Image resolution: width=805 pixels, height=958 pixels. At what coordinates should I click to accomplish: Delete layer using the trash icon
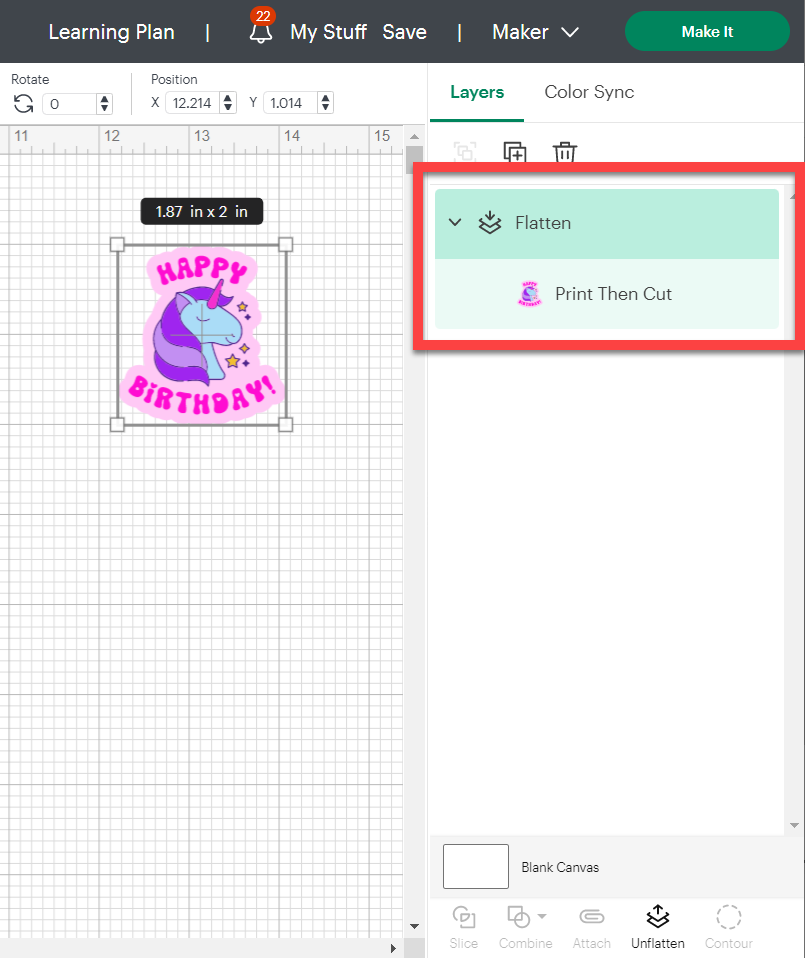564,152
